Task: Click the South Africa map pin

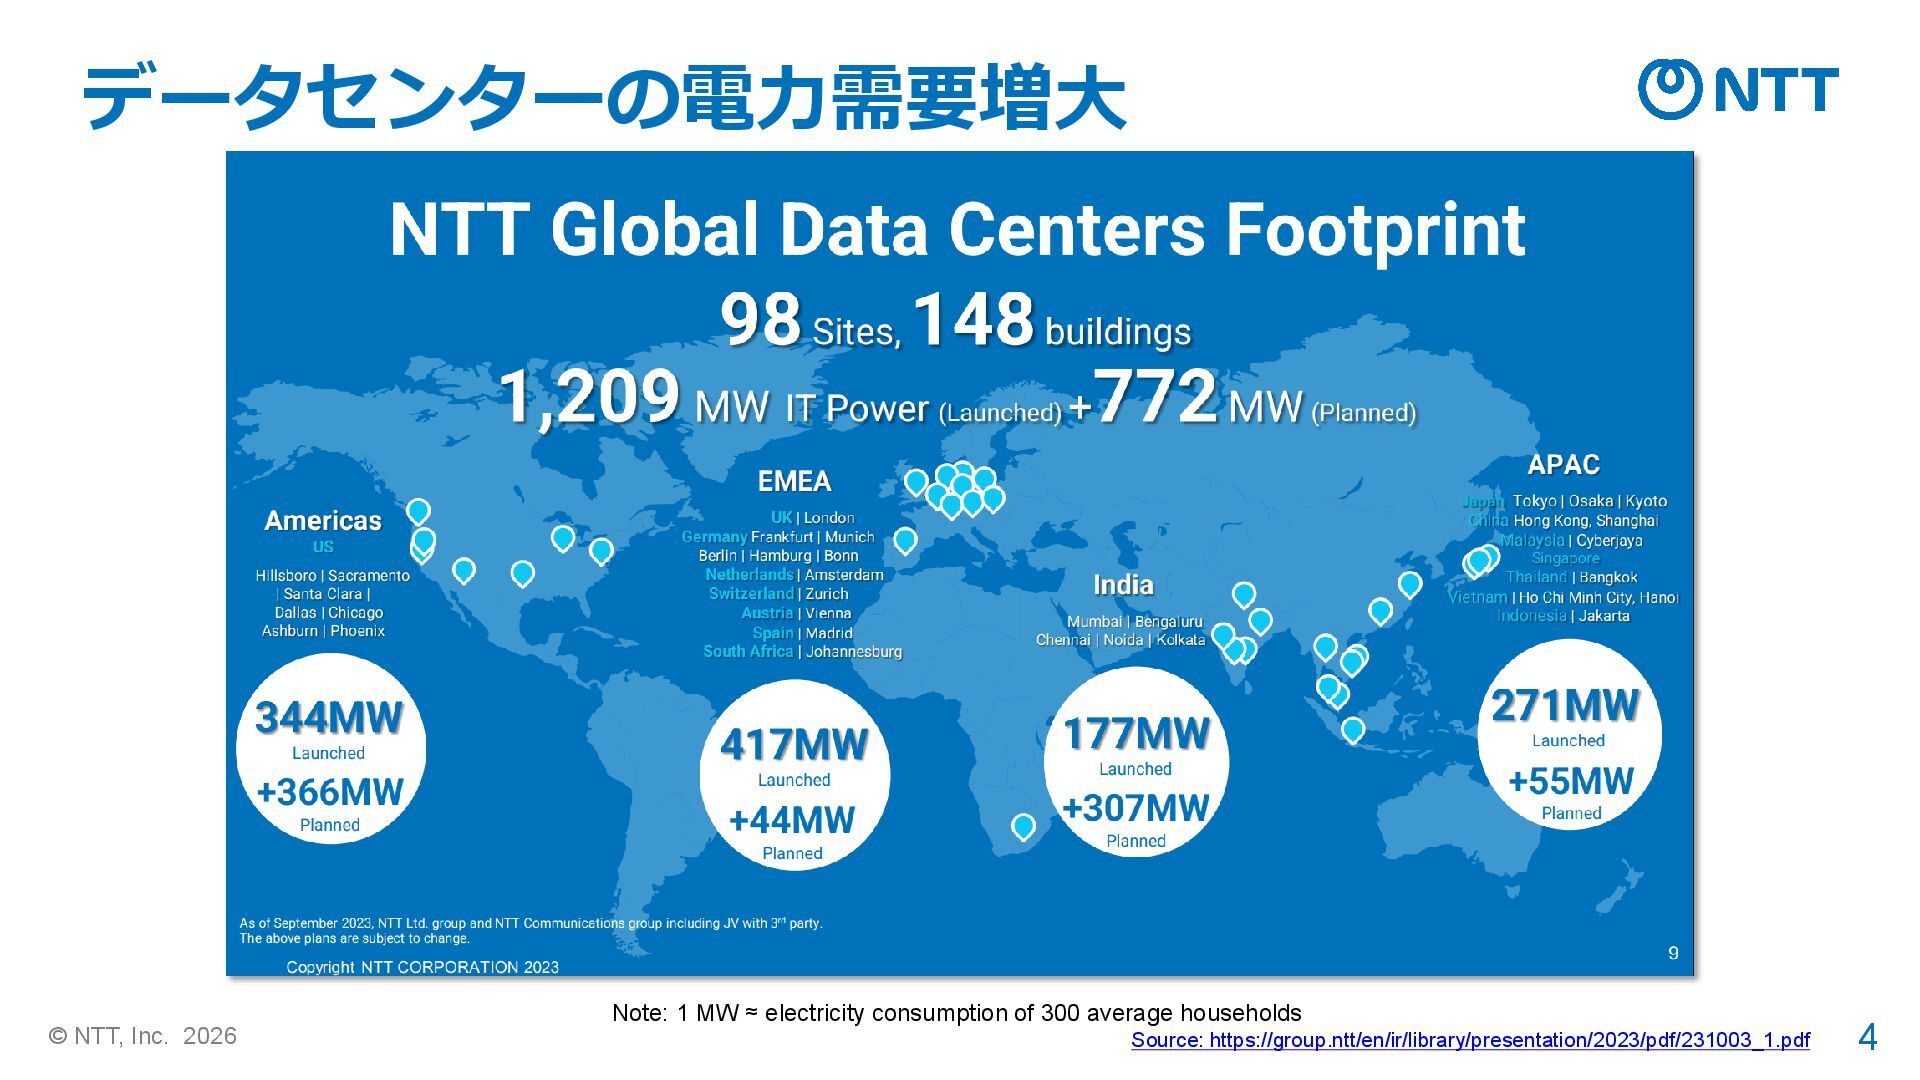Action: (x=1022, y=825)
